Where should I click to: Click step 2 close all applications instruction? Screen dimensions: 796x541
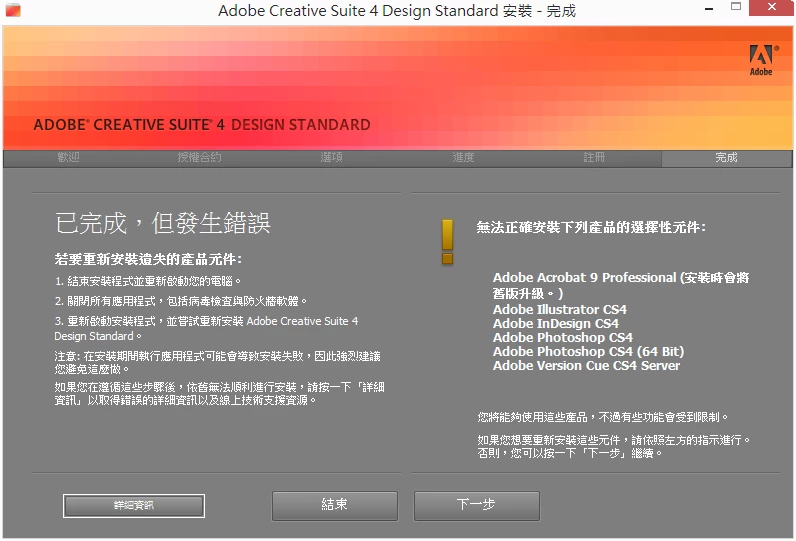coord(181,301)
